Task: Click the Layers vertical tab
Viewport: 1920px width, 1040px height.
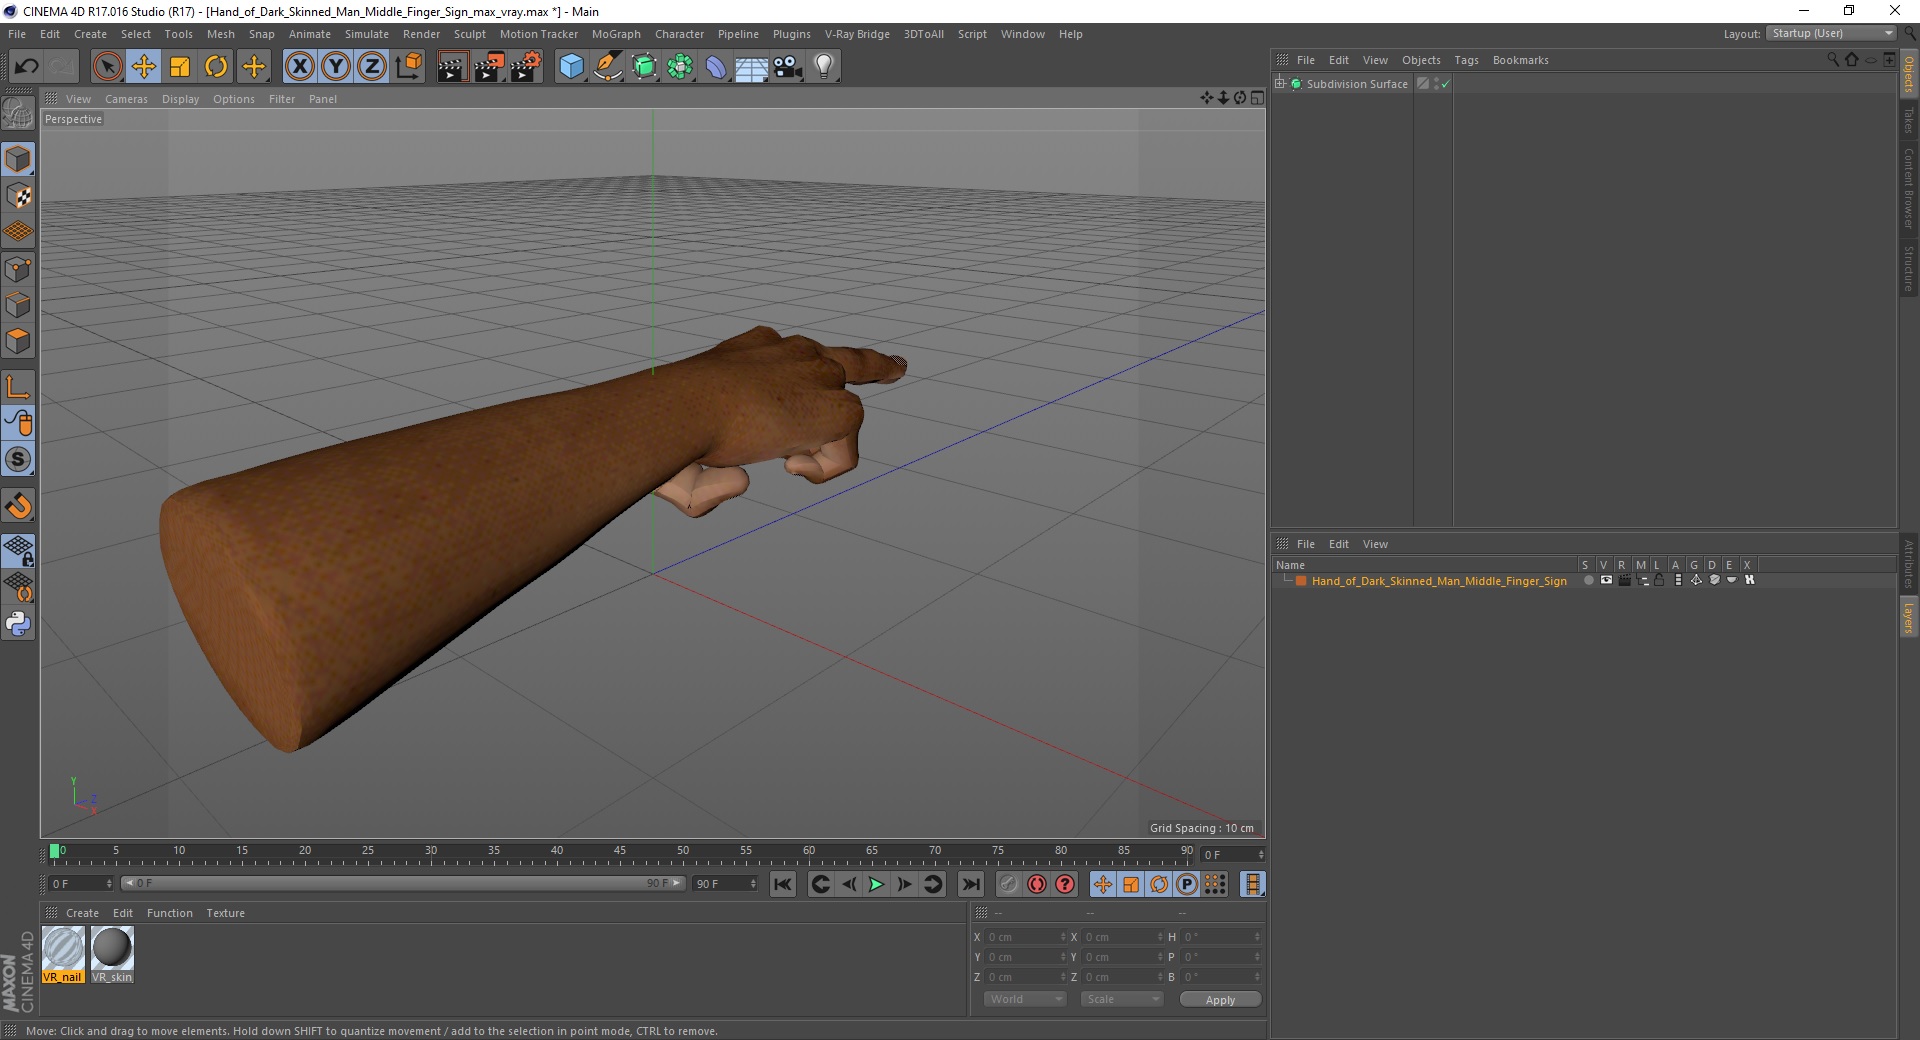Action: pyautogui.click(x=1909, y=618)
